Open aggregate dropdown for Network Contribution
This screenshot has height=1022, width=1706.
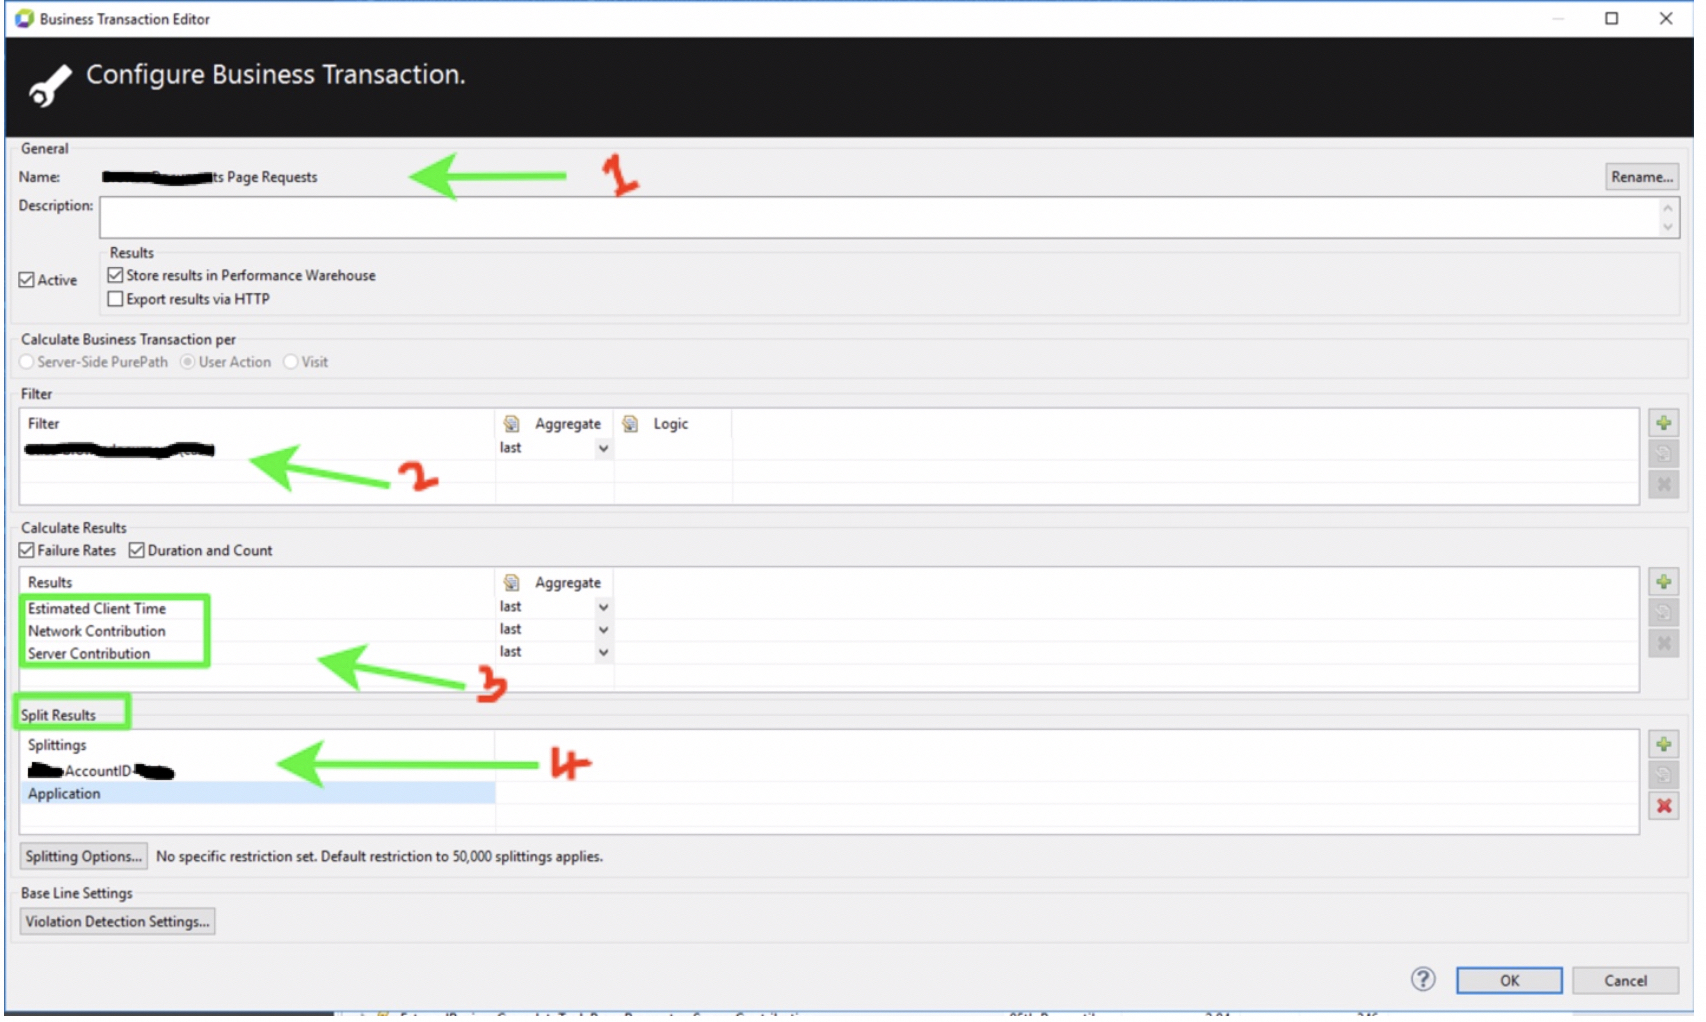click(x=603, y=630)
